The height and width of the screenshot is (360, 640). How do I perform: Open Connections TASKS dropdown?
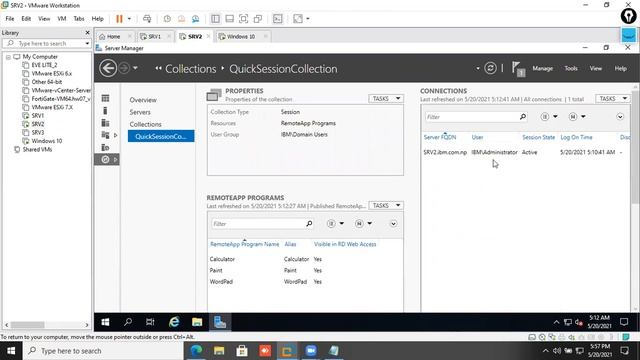pos(613,98)
